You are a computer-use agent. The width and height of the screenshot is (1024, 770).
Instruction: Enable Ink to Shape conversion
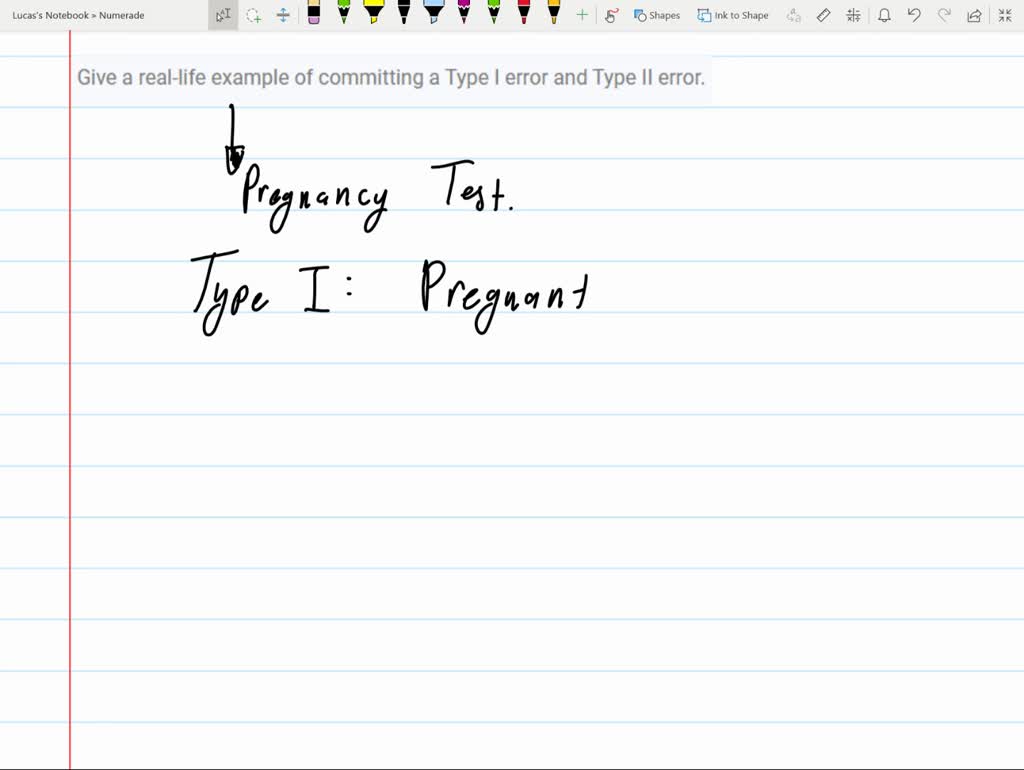click(733, 15)
